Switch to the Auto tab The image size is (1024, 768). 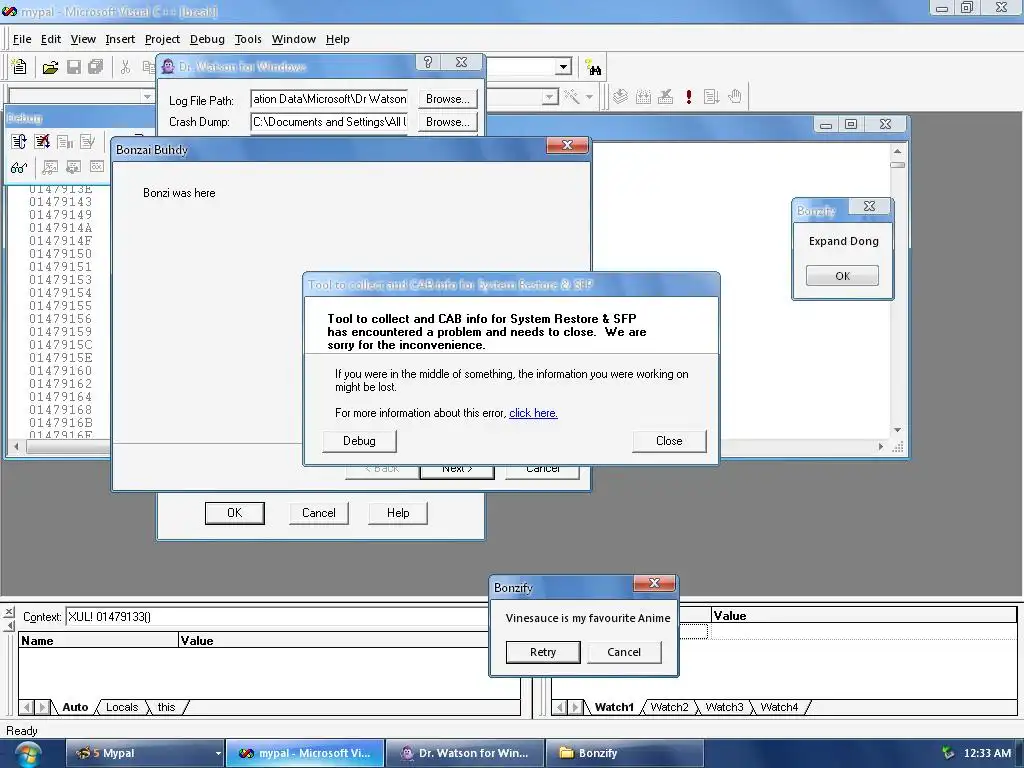click(75, 707)
